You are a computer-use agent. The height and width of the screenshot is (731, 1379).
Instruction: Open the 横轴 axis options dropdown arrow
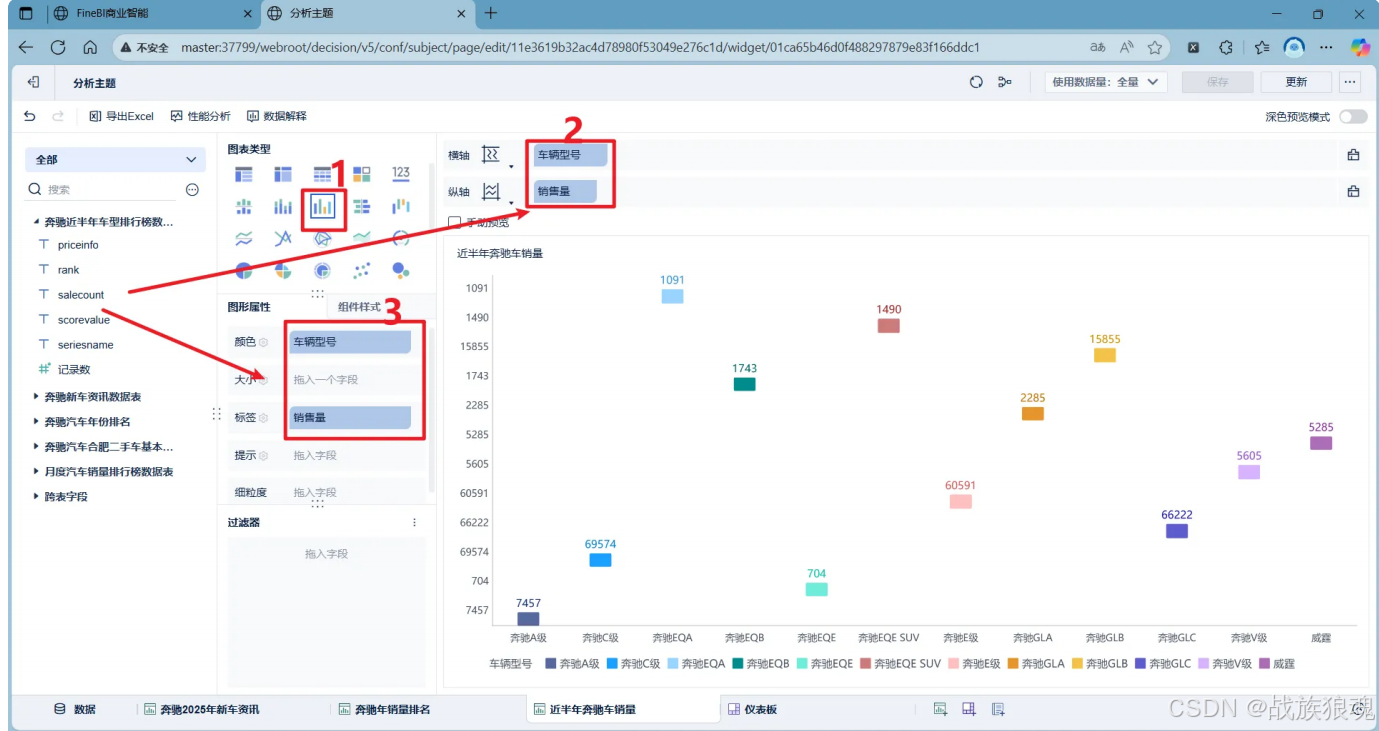point(511,167)
